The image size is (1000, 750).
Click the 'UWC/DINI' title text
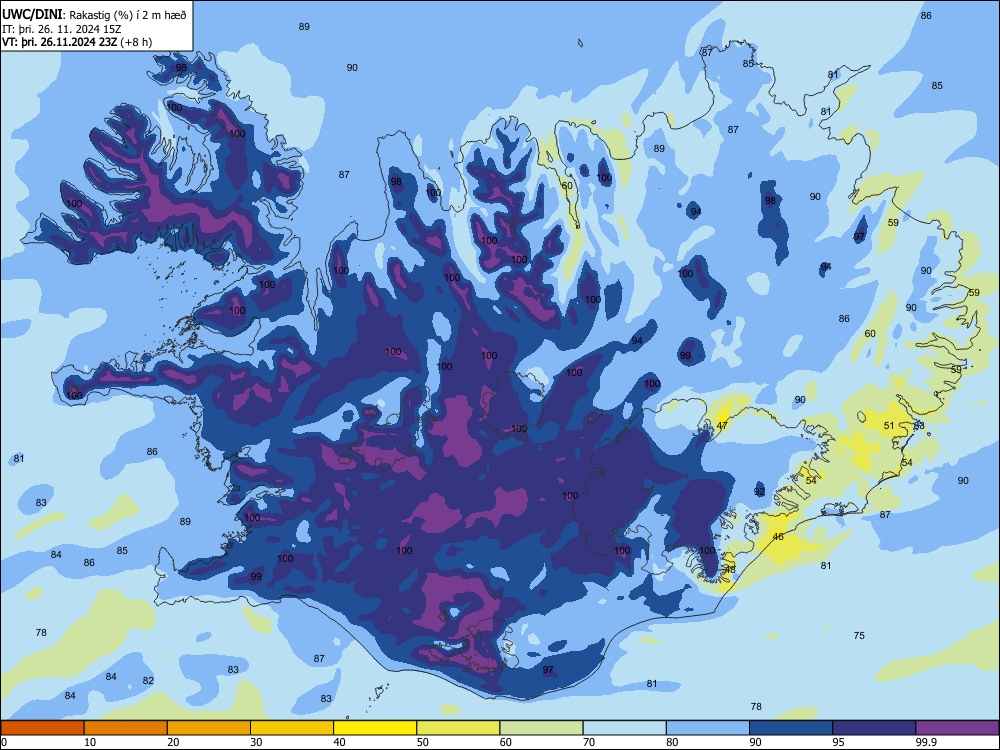(32, 15)
